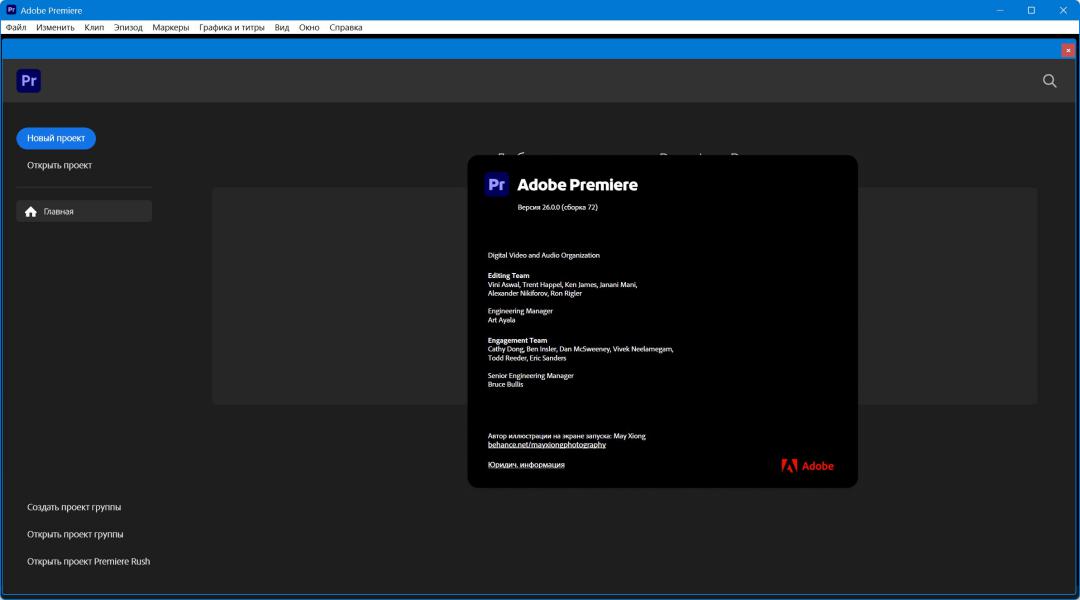
Task: Click the Premiere icon in the title bar
Action: (11, 10)
